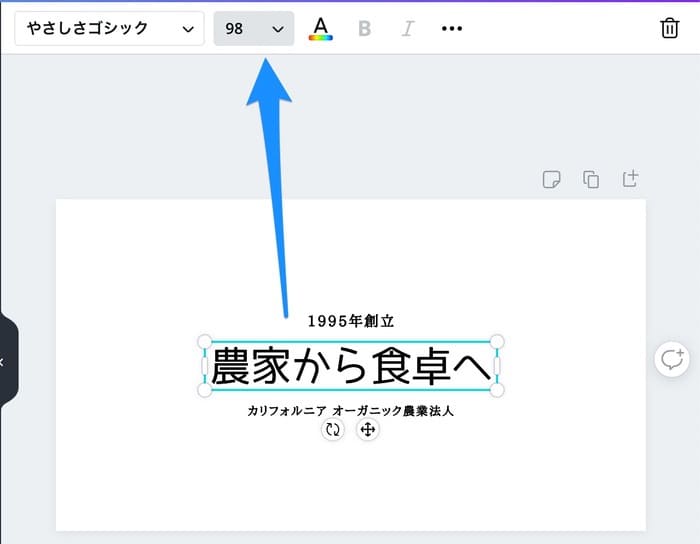Click the right-side width handle of the text box

(496, 366)
